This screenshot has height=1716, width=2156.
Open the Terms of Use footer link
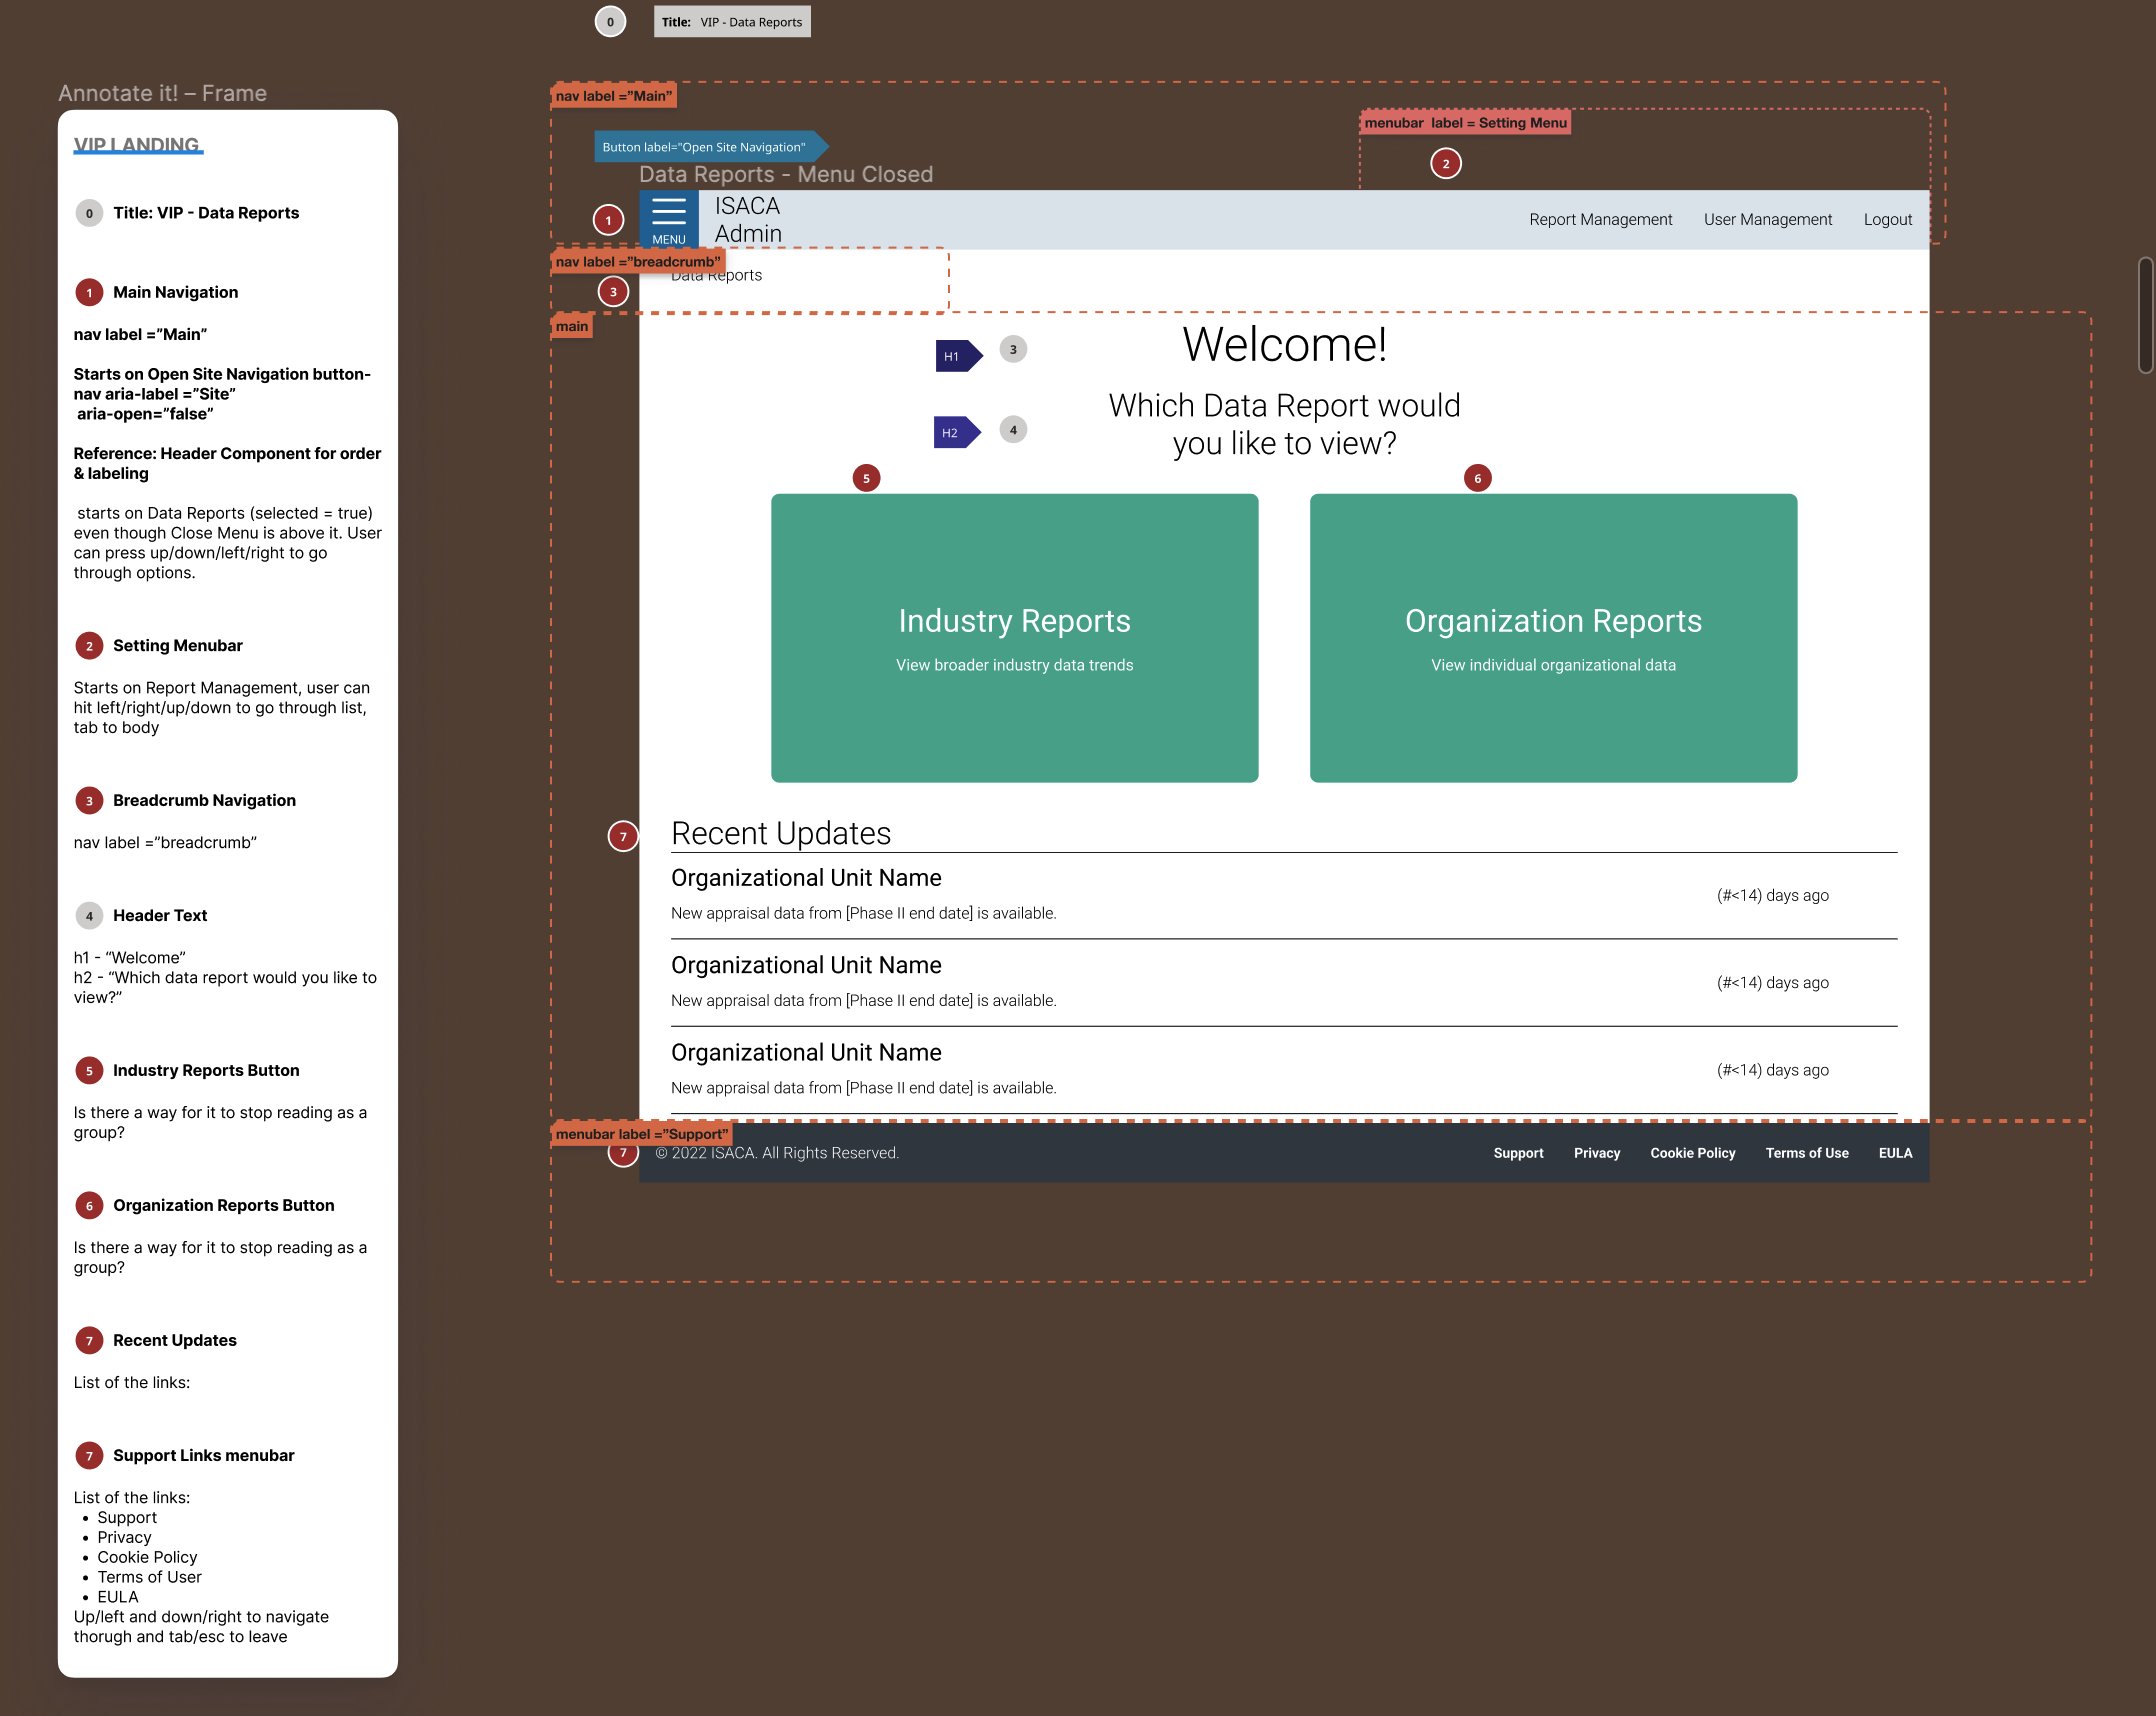tap(1806, 1153)
